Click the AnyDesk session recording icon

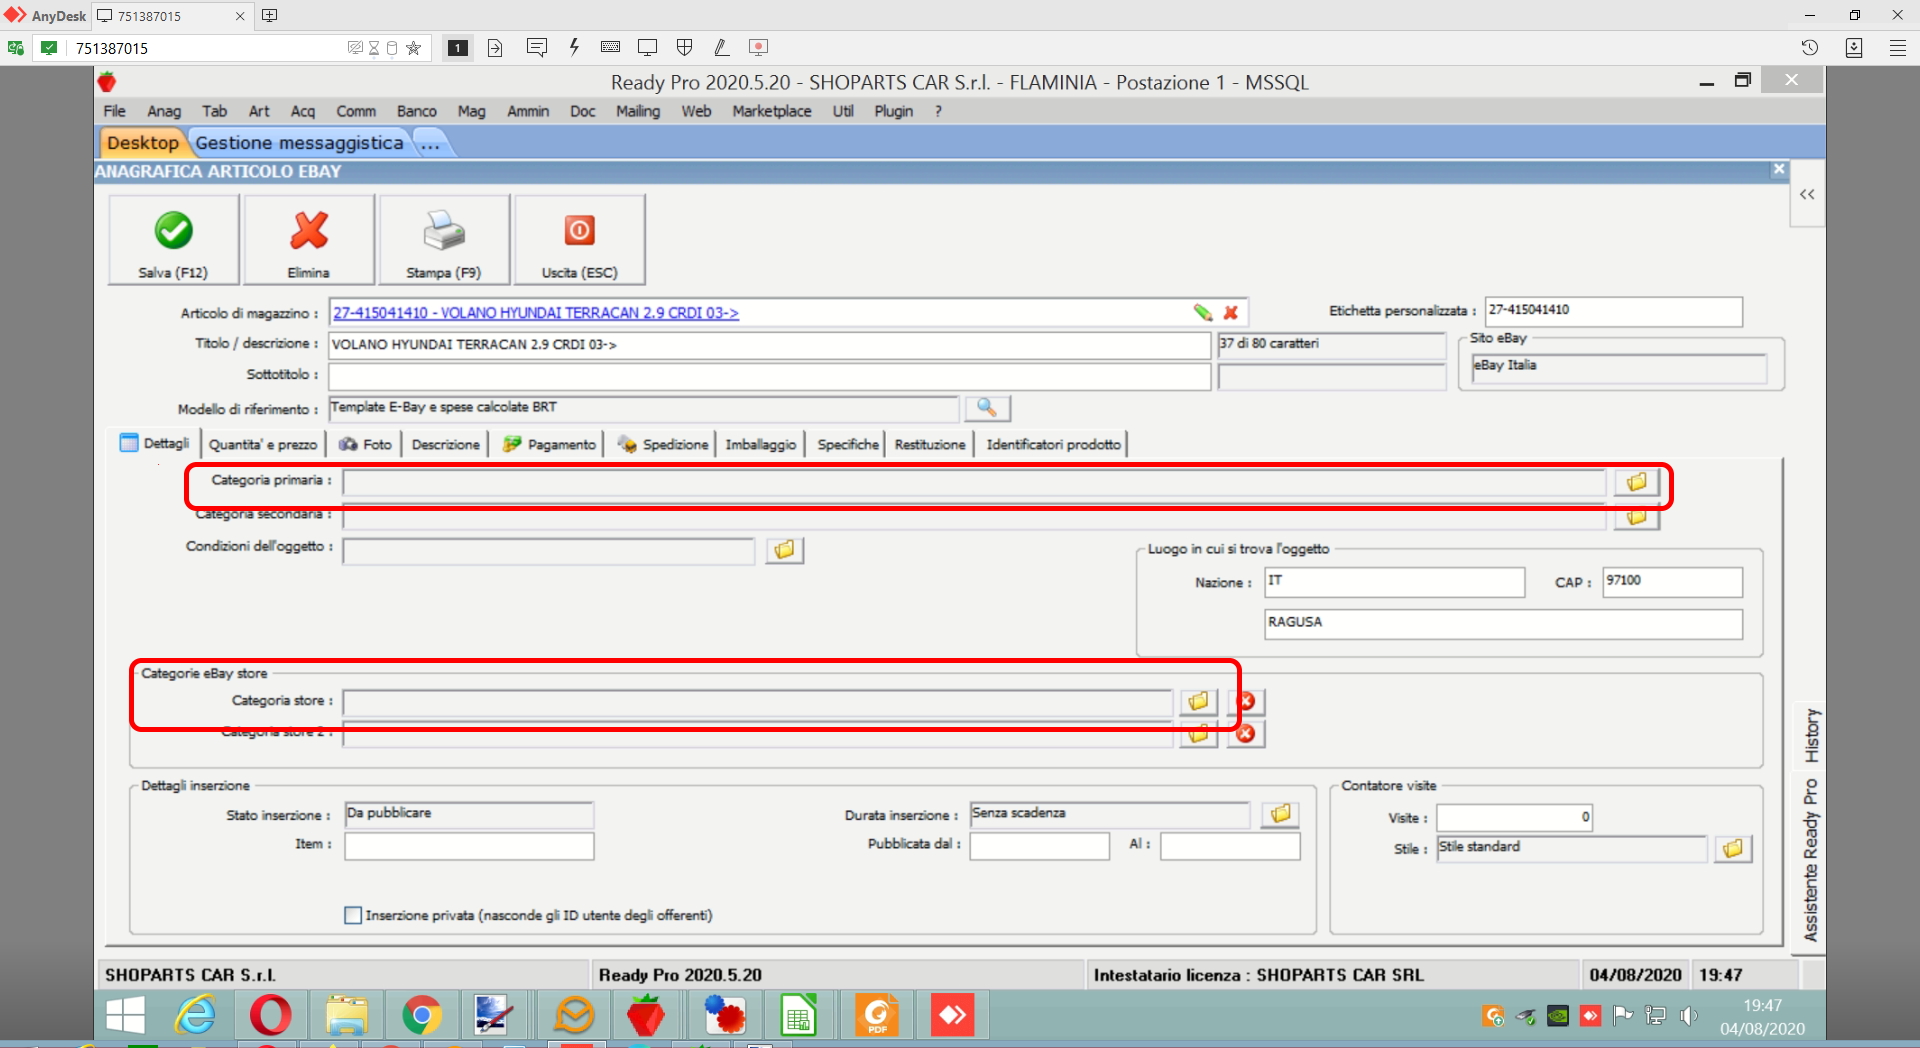coord(759,47)
